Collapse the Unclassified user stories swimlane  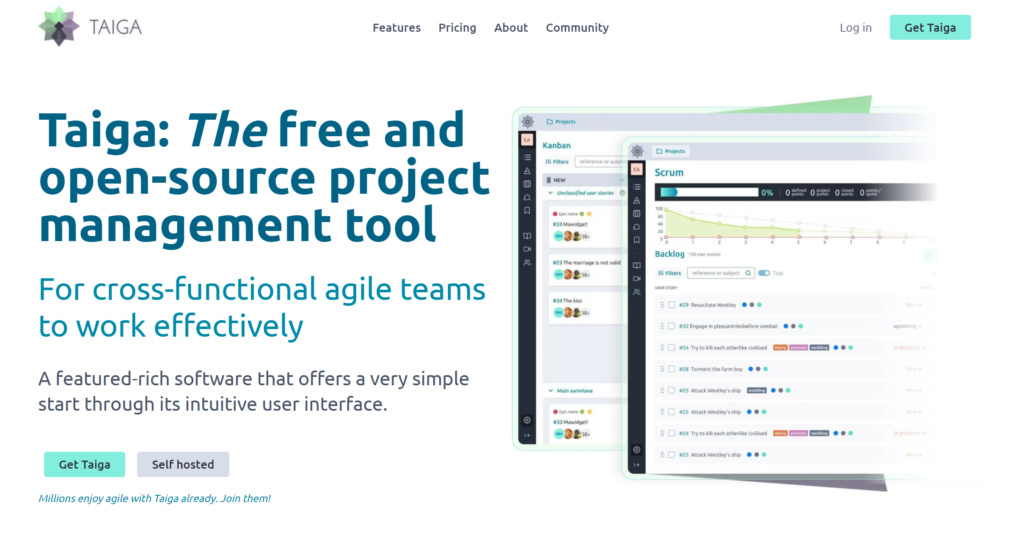point(549,192)
